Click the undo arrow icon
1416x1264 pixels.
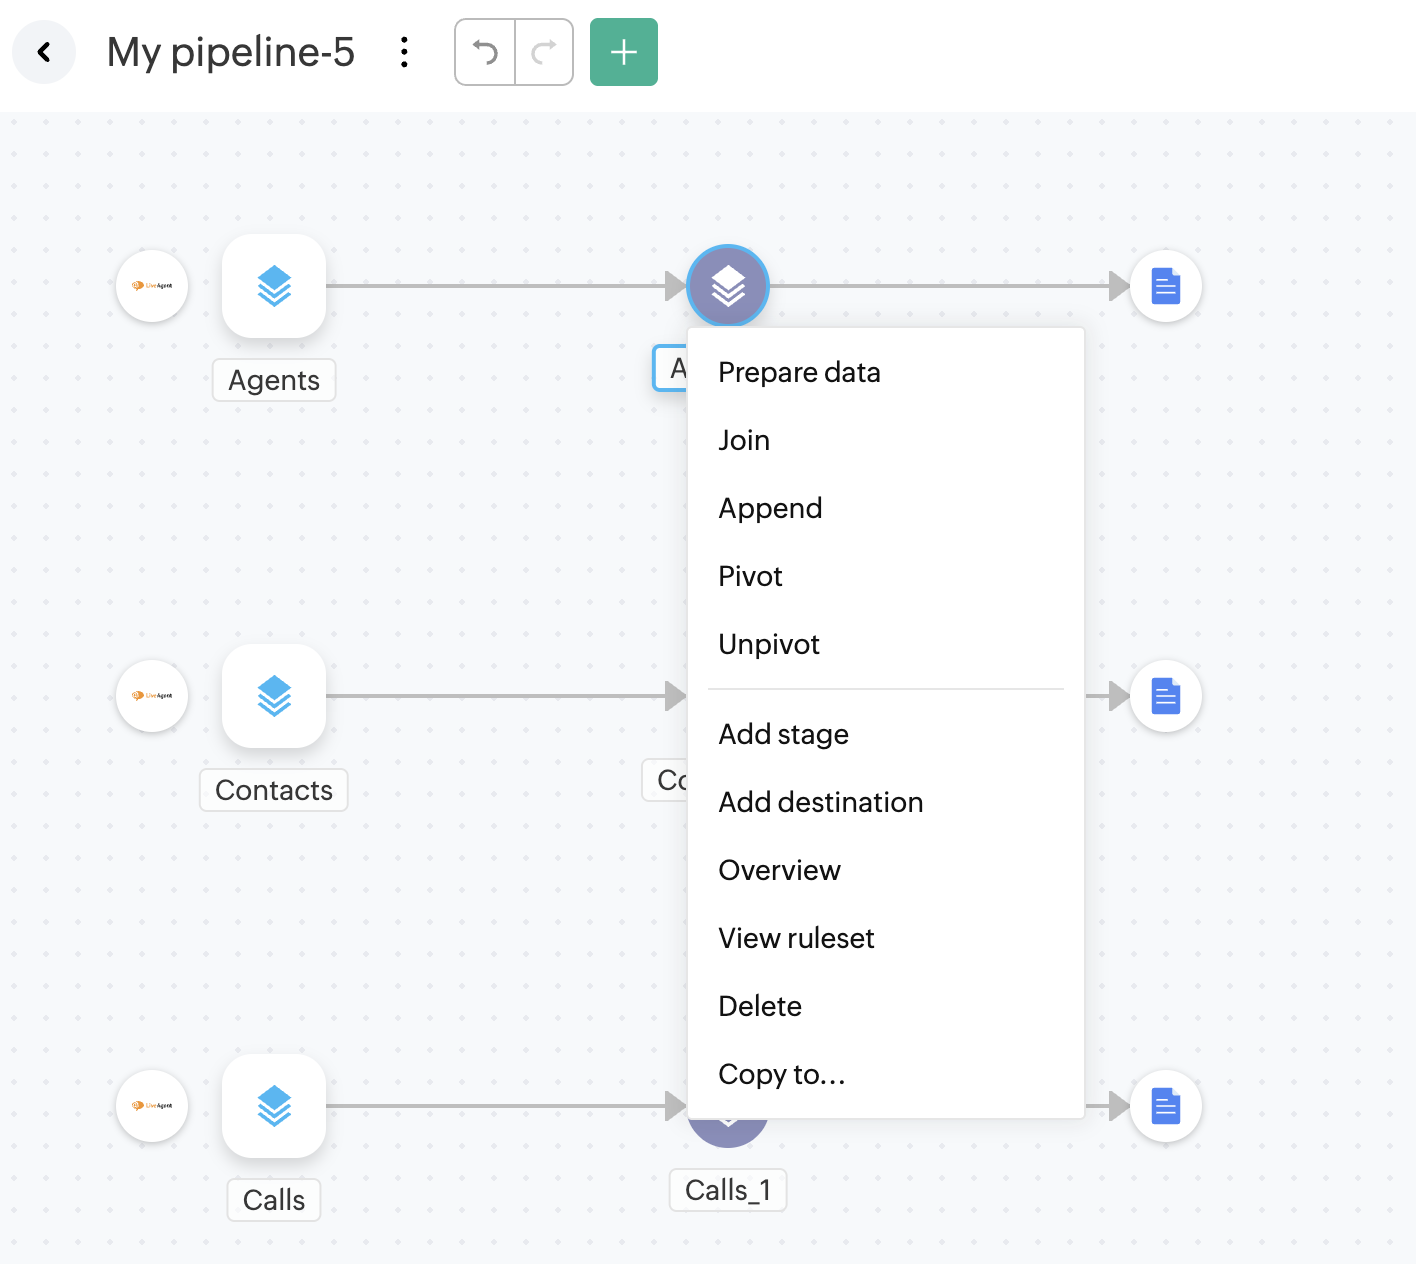(485, 52)
